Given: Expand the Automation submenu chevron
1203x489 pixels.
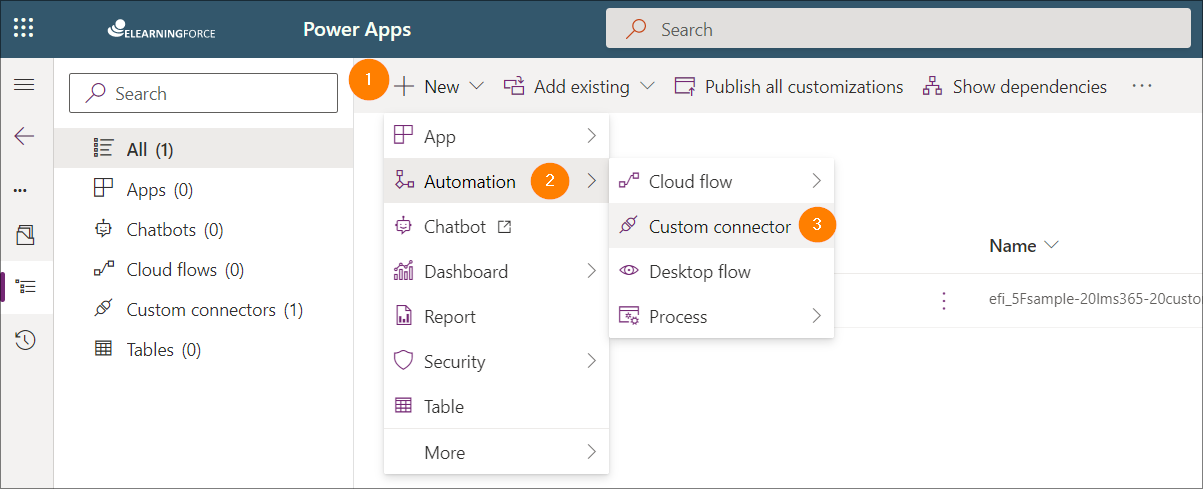Looking at the screenshot, I should tap(592, 181).
